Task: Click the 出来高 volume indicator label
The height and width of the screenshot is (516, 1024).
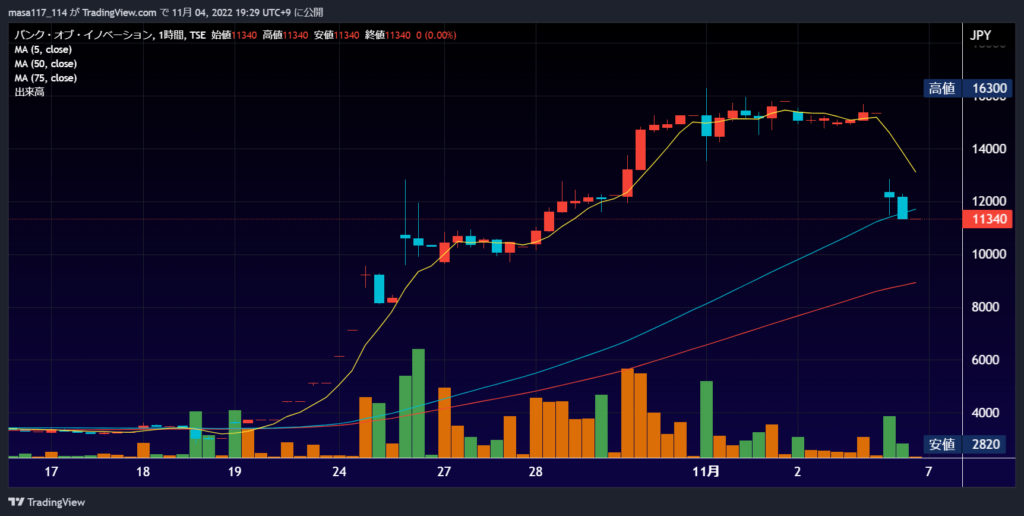Action: [x=29, y=92]
